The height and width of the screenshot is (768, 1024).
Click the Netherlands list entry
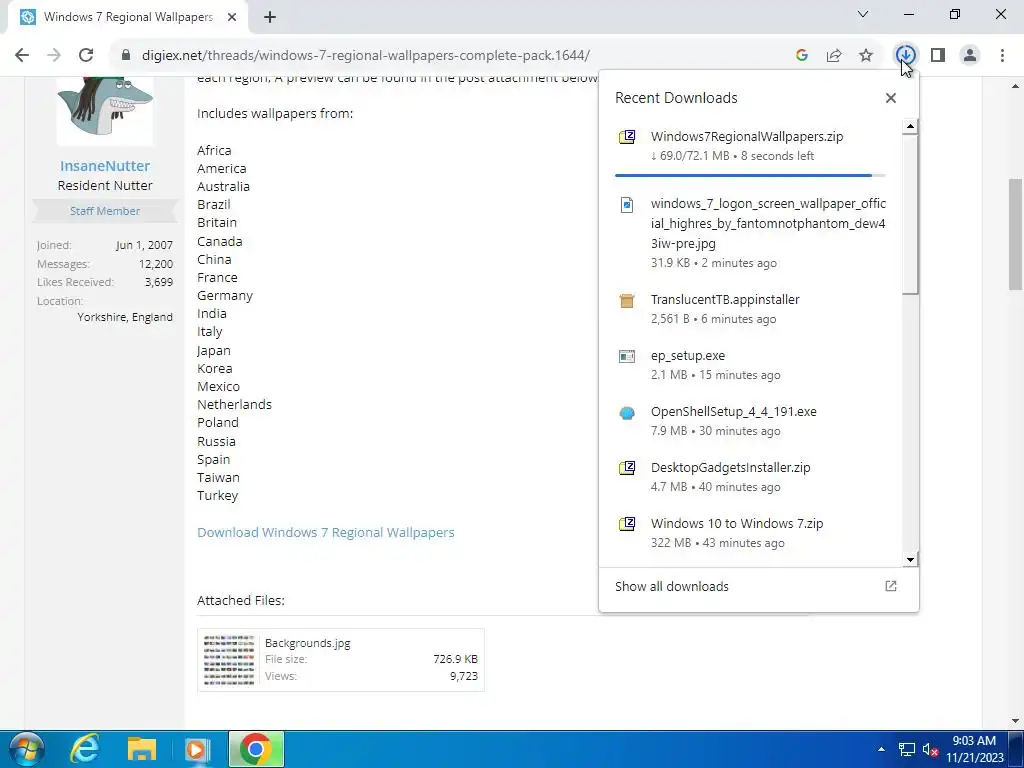pyautogui.click(x=234, y=404)
